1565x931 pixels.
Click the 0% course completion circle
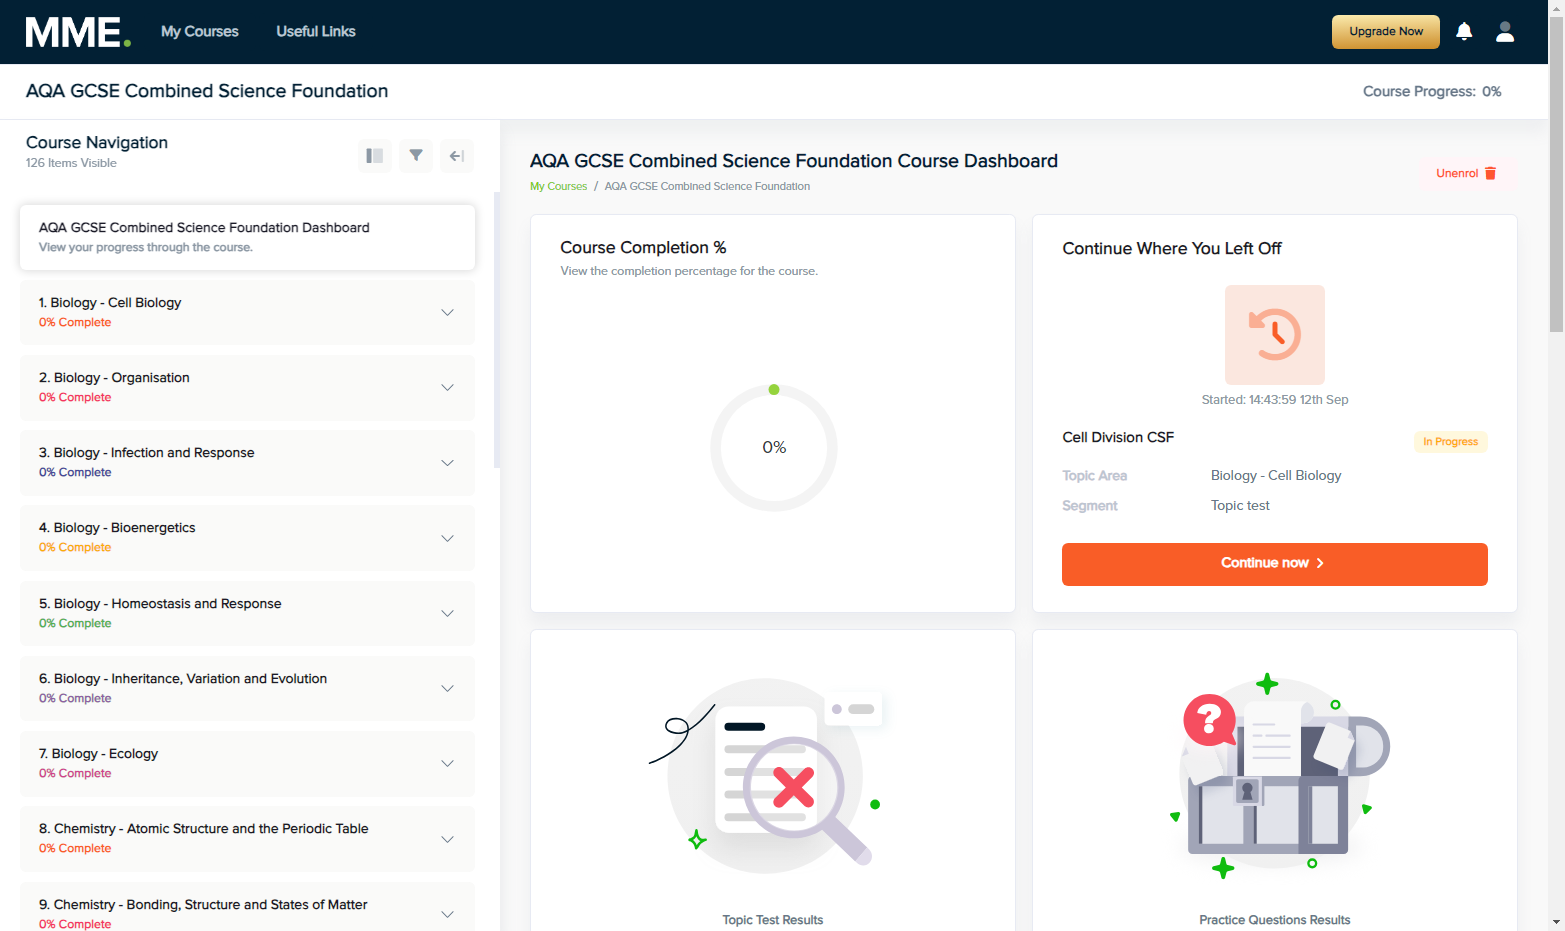click(774, 448)
